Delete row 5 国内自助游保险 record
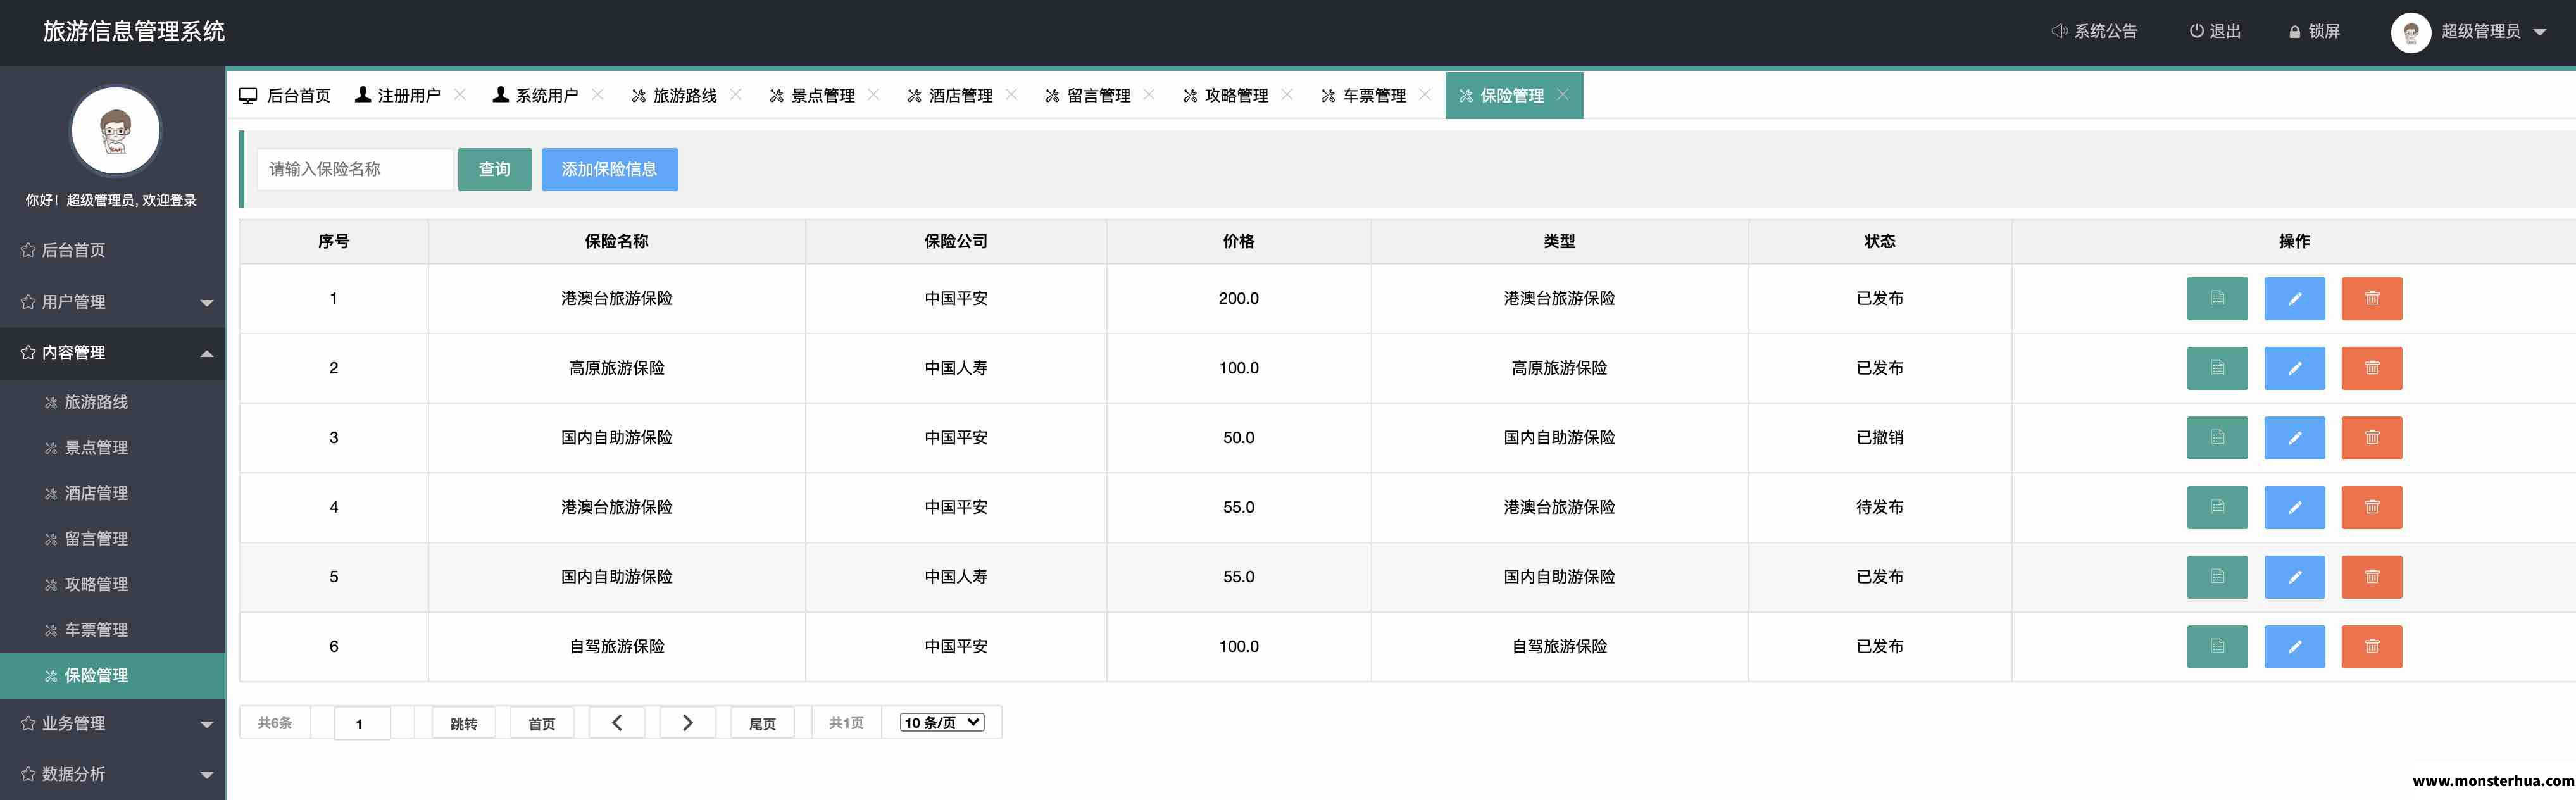Screen dimensions: 2576x800 click(x=2371, y=577)
